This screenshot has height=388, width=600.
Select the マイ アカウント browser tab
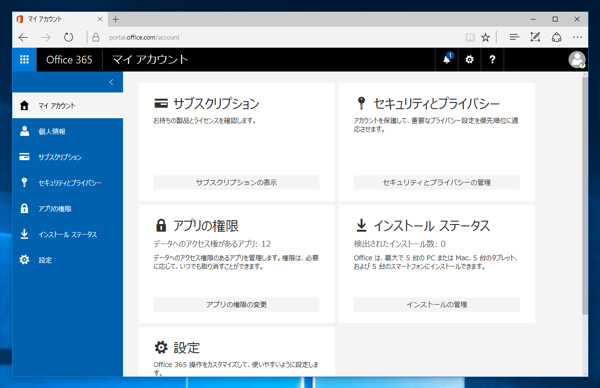[x=60, y=19]
